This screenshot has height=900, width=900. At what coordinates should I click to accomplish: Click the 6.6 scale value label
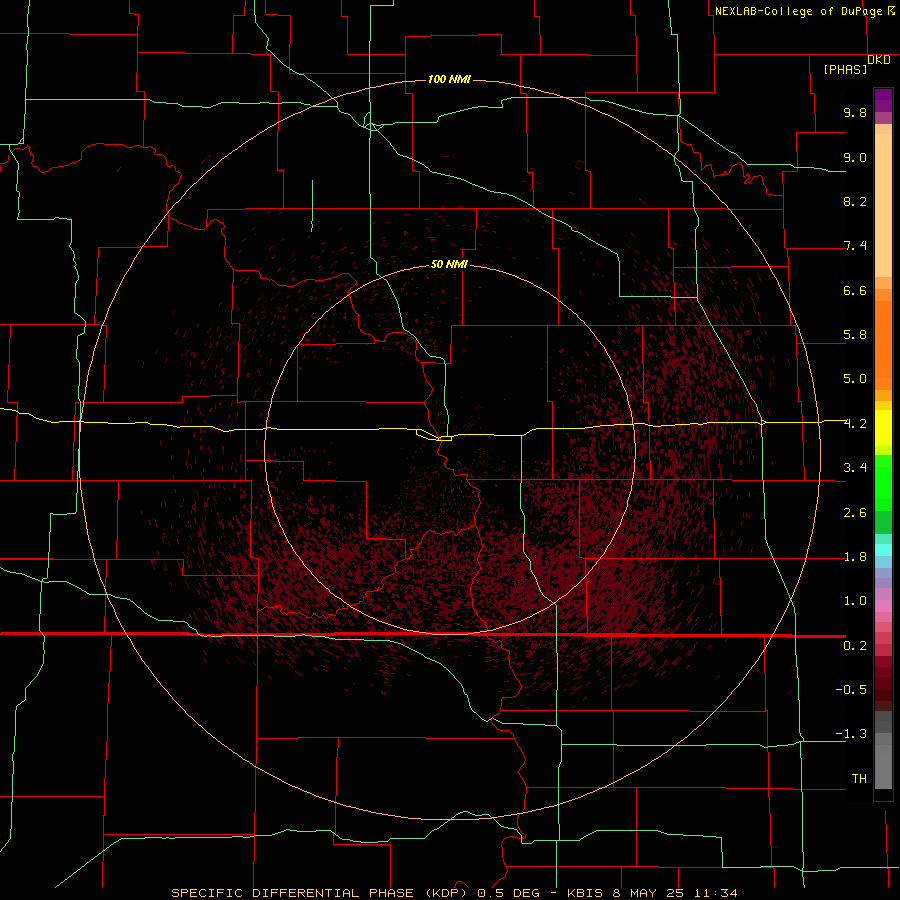point(855,290)
